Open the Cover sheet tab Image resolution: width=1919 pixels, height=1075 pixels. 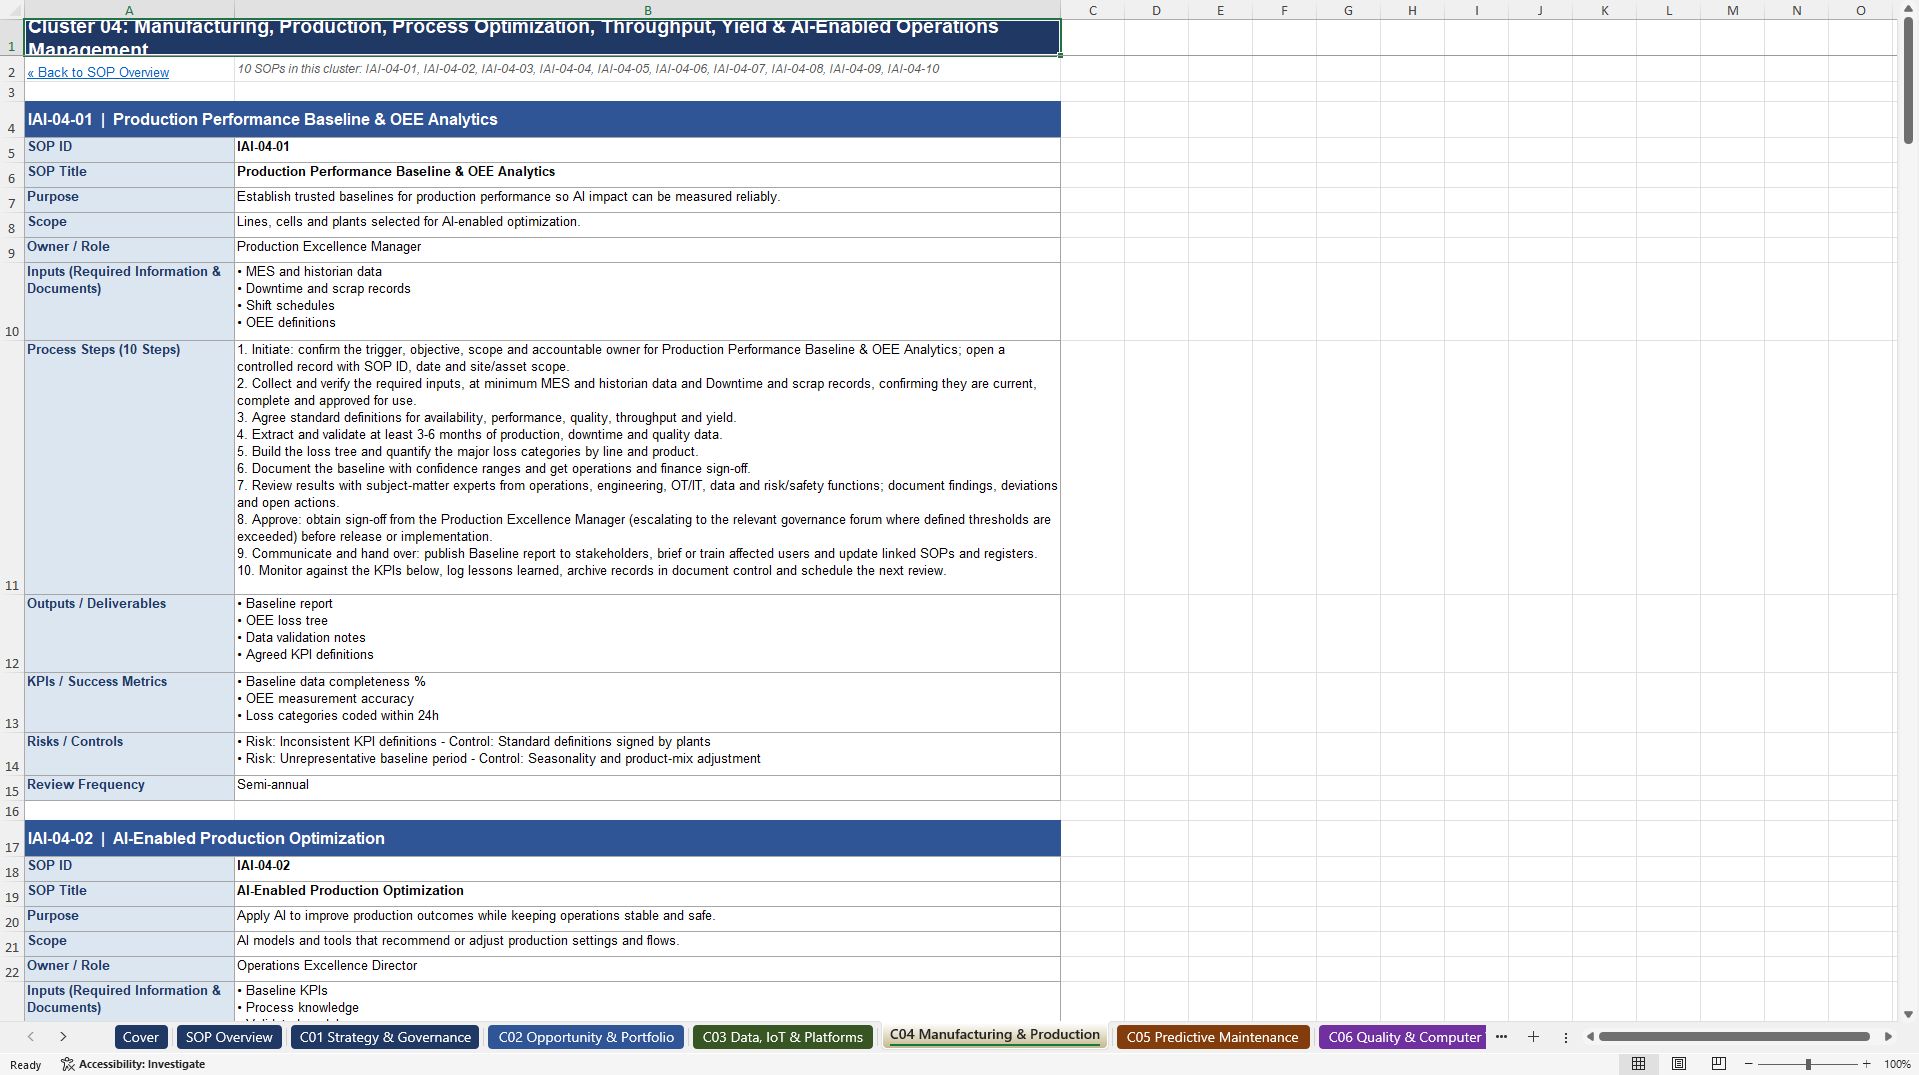[141, 1037]
